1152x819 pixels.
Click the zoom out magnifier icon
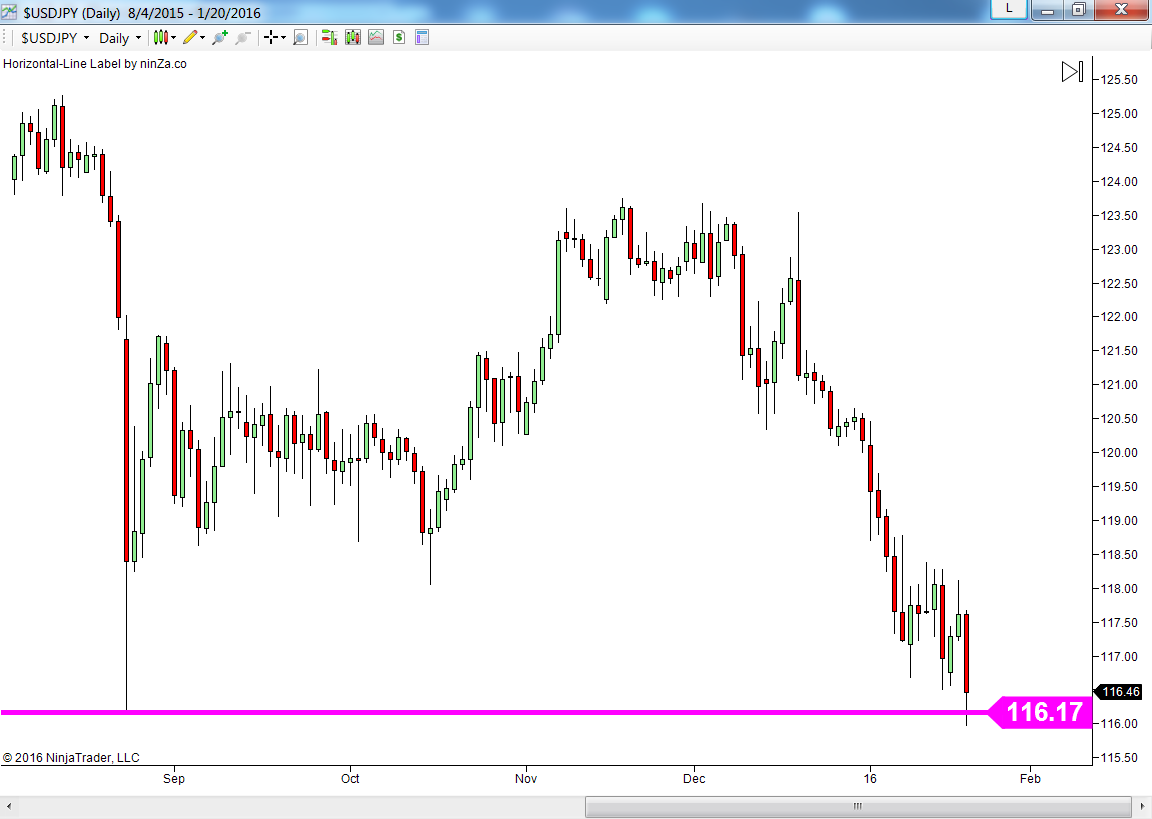(x=243, y=37)
